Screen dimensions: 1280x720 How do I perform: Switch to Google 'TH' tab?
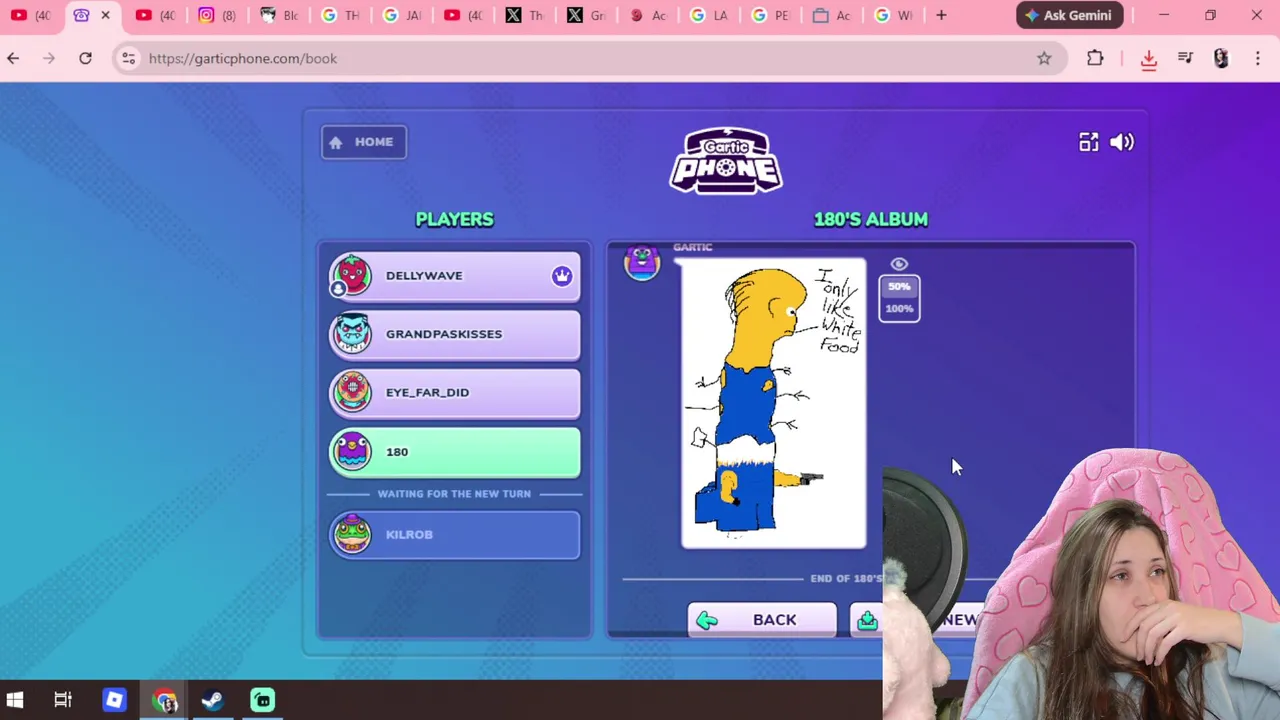(x=341, y=15)
